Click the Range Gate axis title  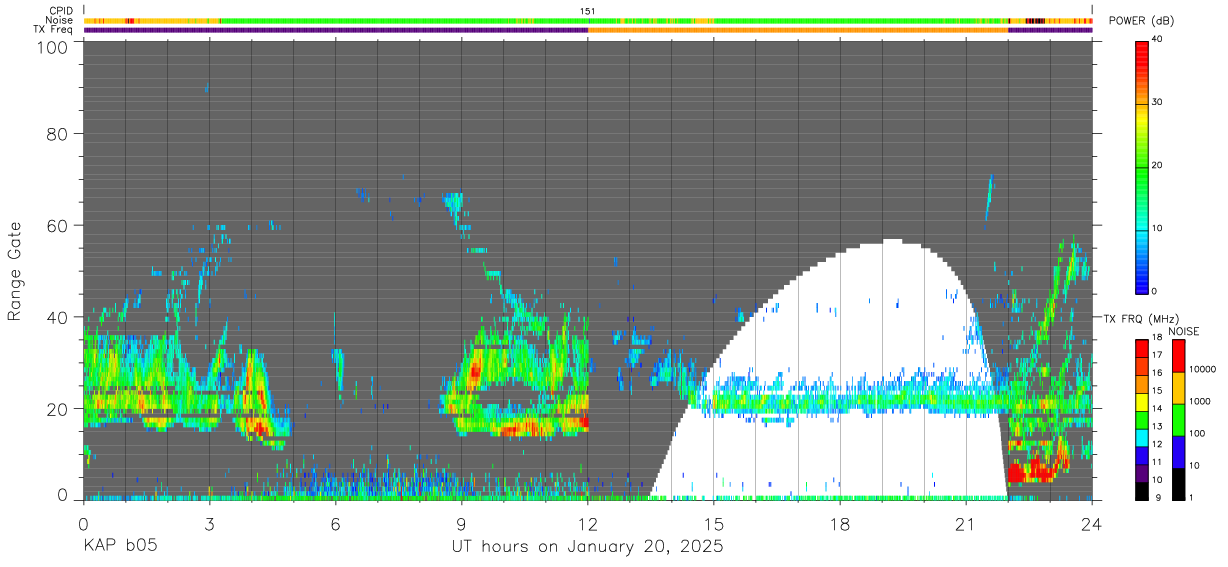click(15, 272)
